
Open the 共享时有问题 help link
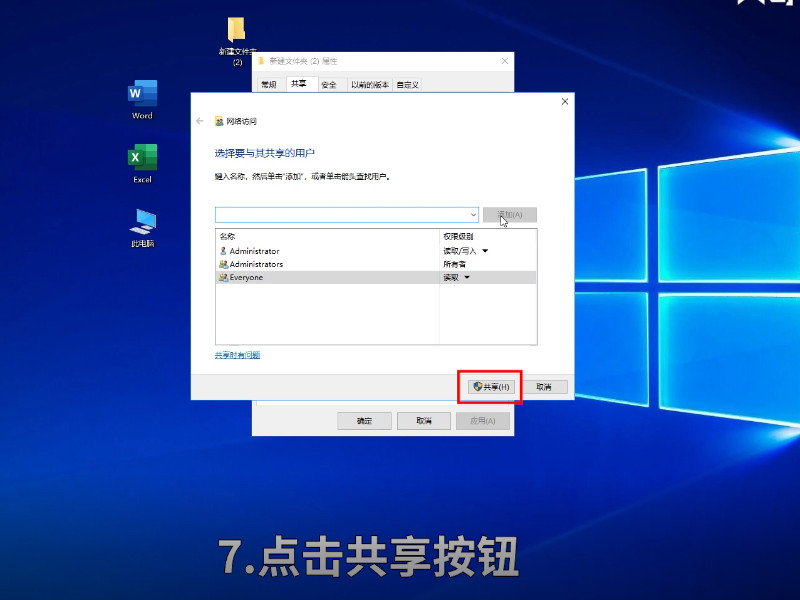(x=237, y=355)
